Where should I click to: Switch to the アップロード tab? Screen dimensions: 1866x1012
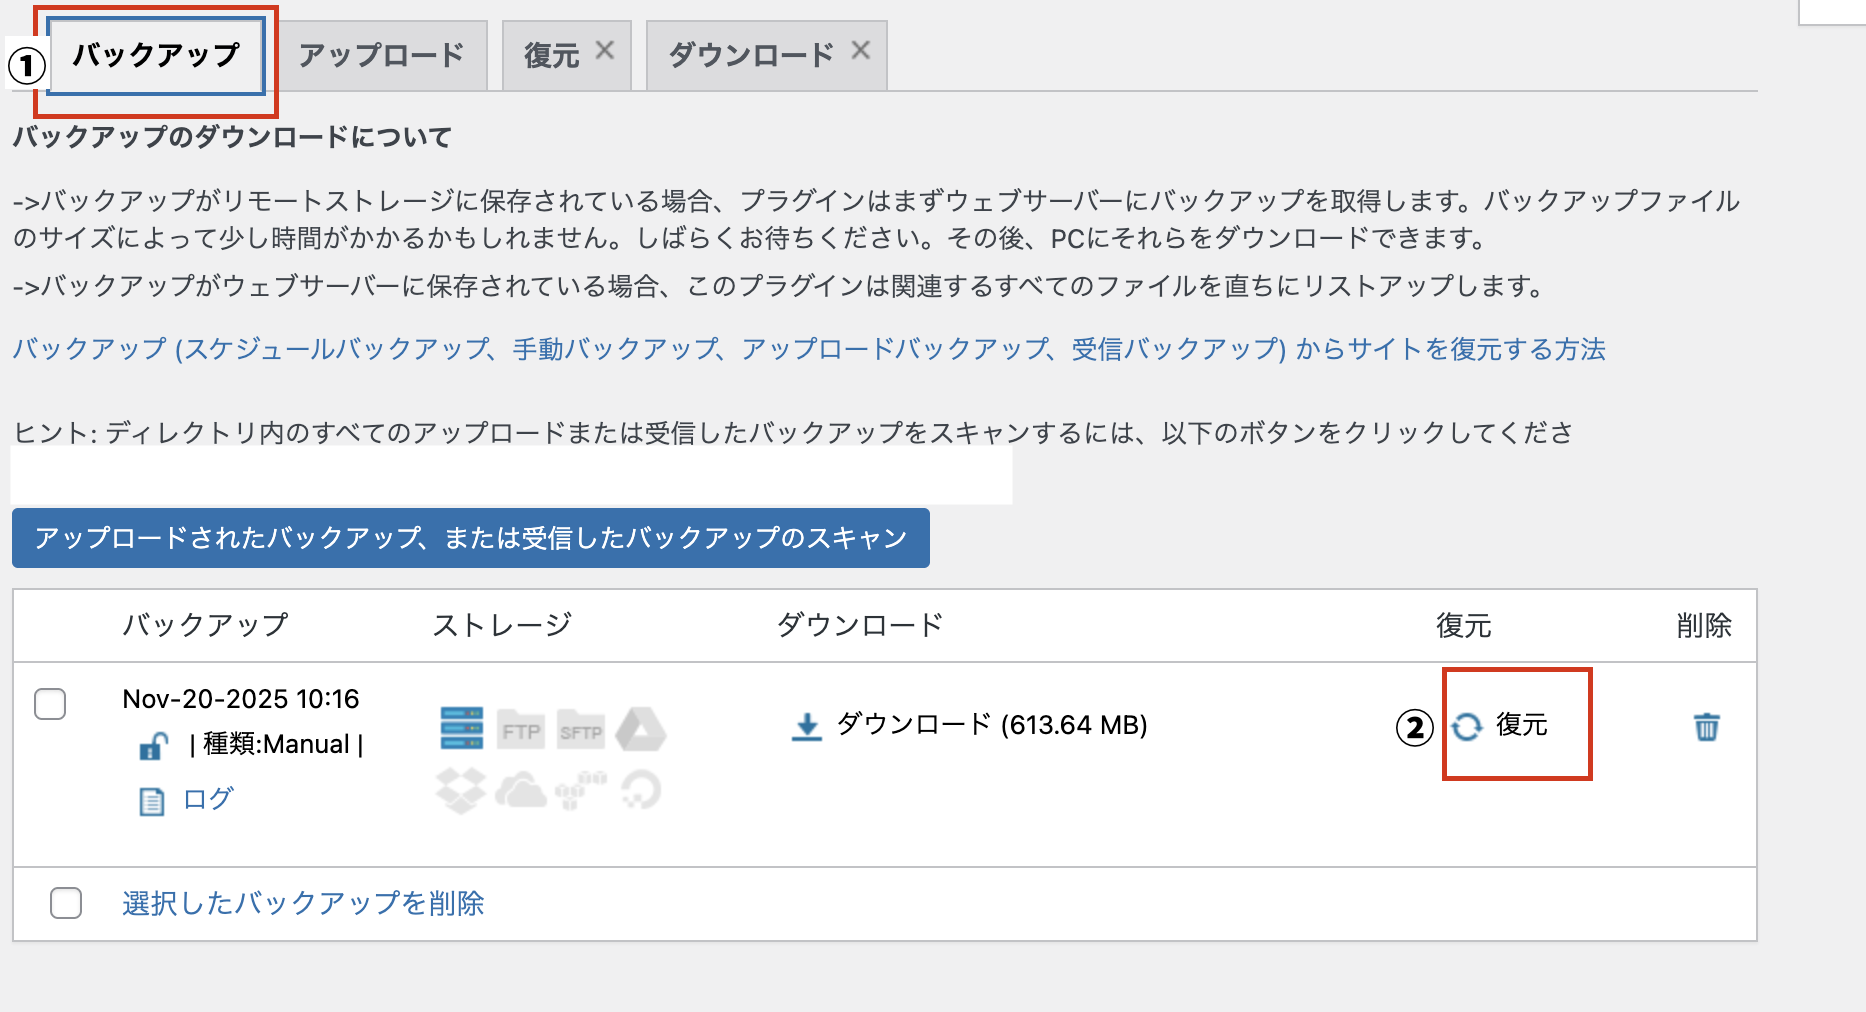pyautogui.click(x=381, y=55)
